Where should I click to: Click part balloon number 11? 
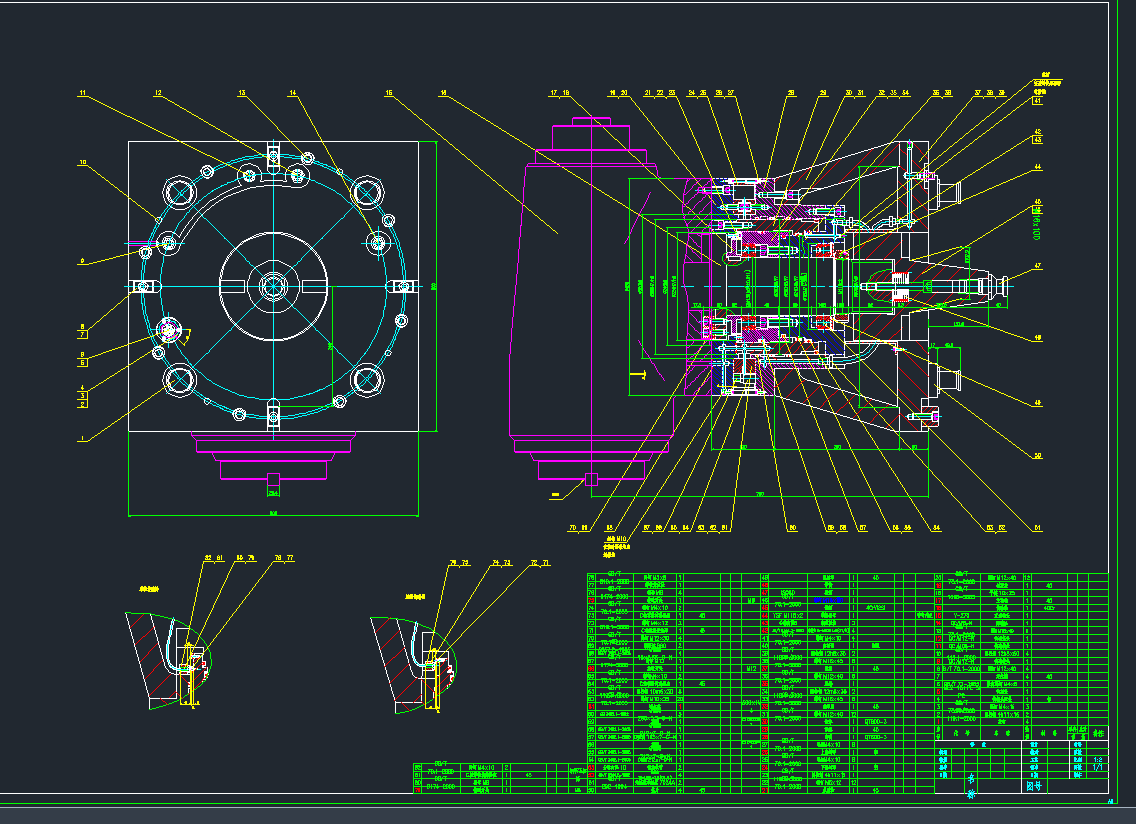(83, 93)
